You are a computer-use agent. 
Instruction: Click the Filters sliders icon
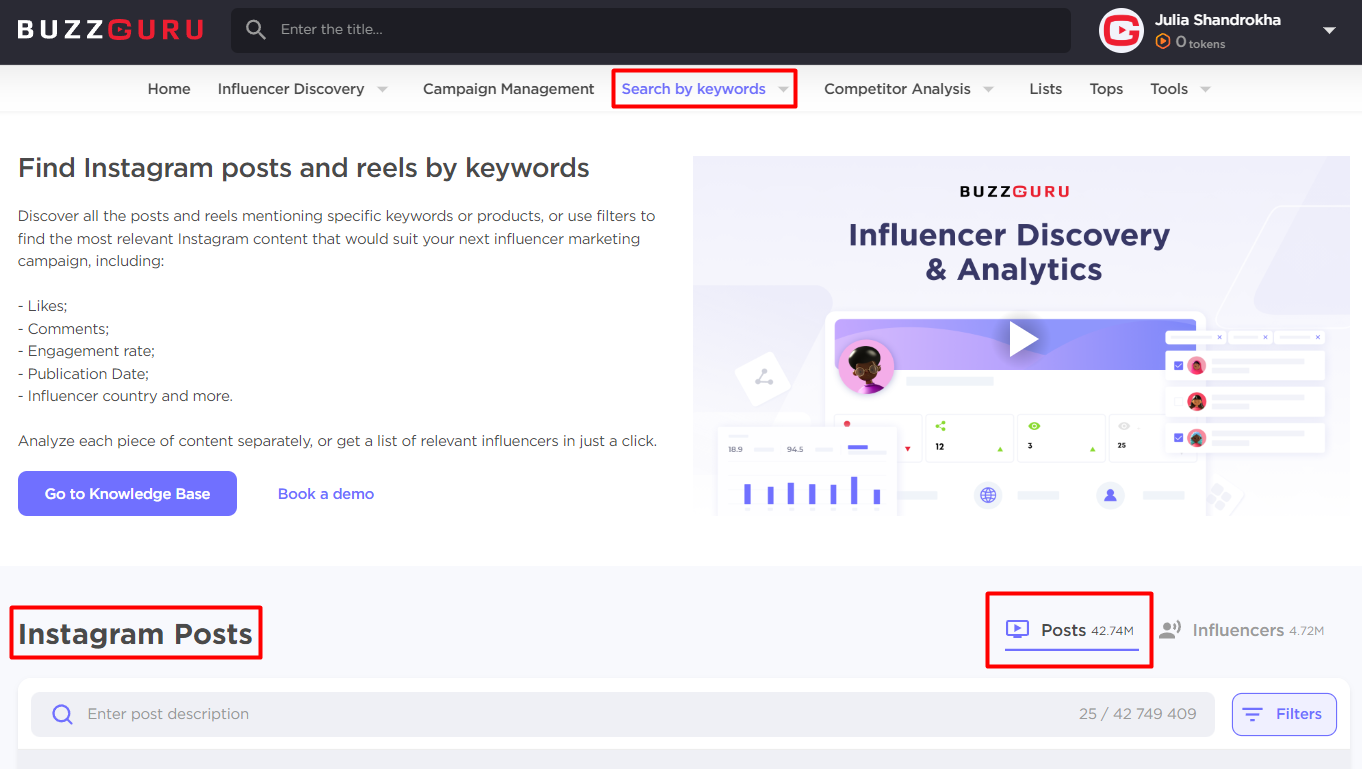[x=1252, y=714]
